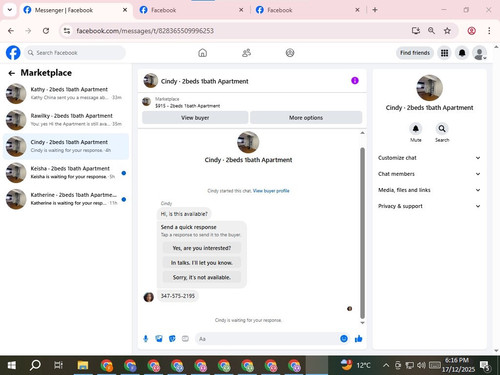This screenshot has width=500, height=375.
Task: Reload the page with refresh icon
Action: tap(46, 31)
